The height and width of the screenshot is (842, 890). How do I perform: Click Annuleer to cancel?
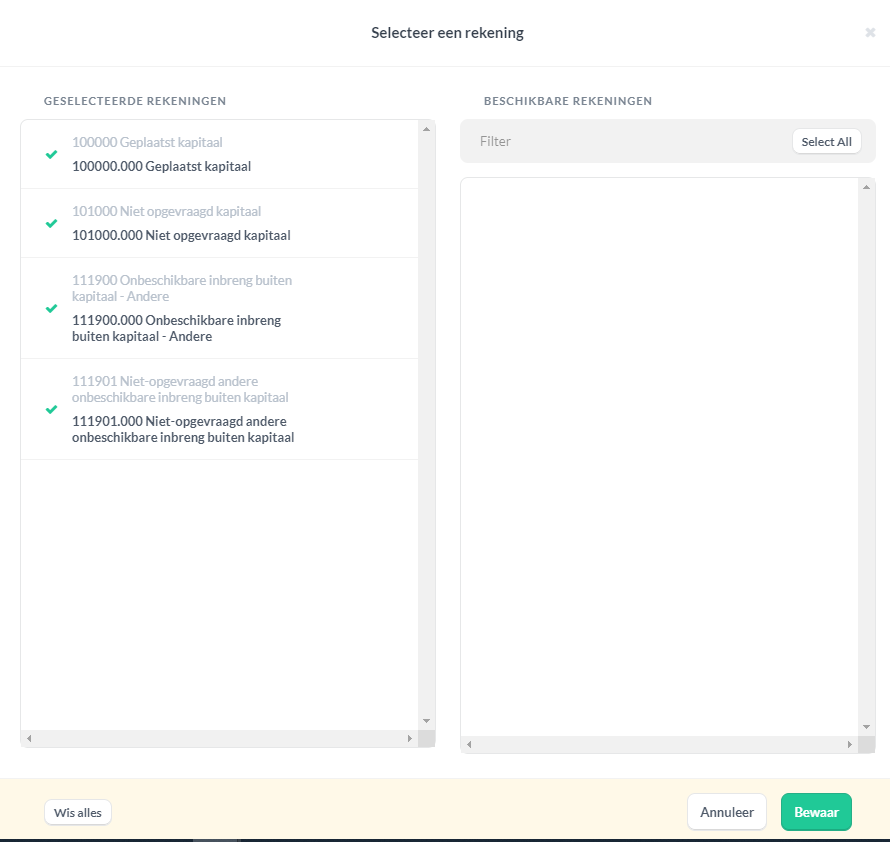[727, 812]
